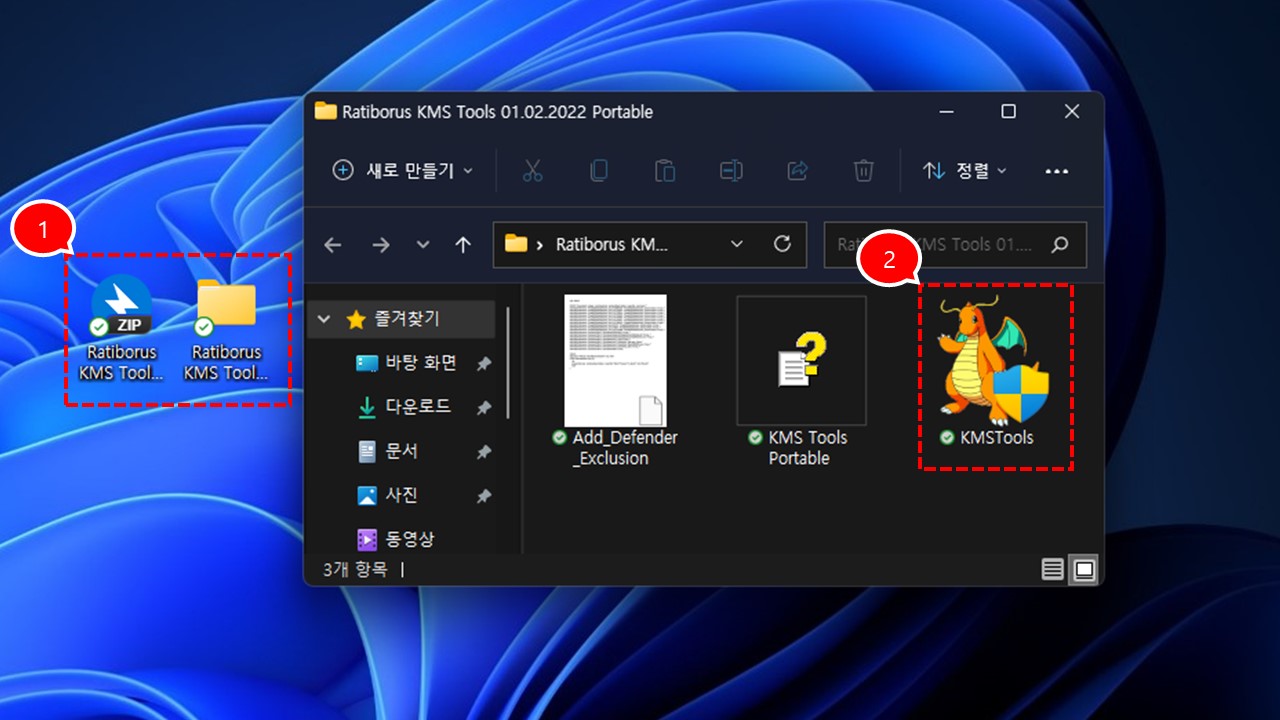Open 다운로드 in the sidebar
The height and width of the screenshot is (720, 1280).
(x=419, y=407)
